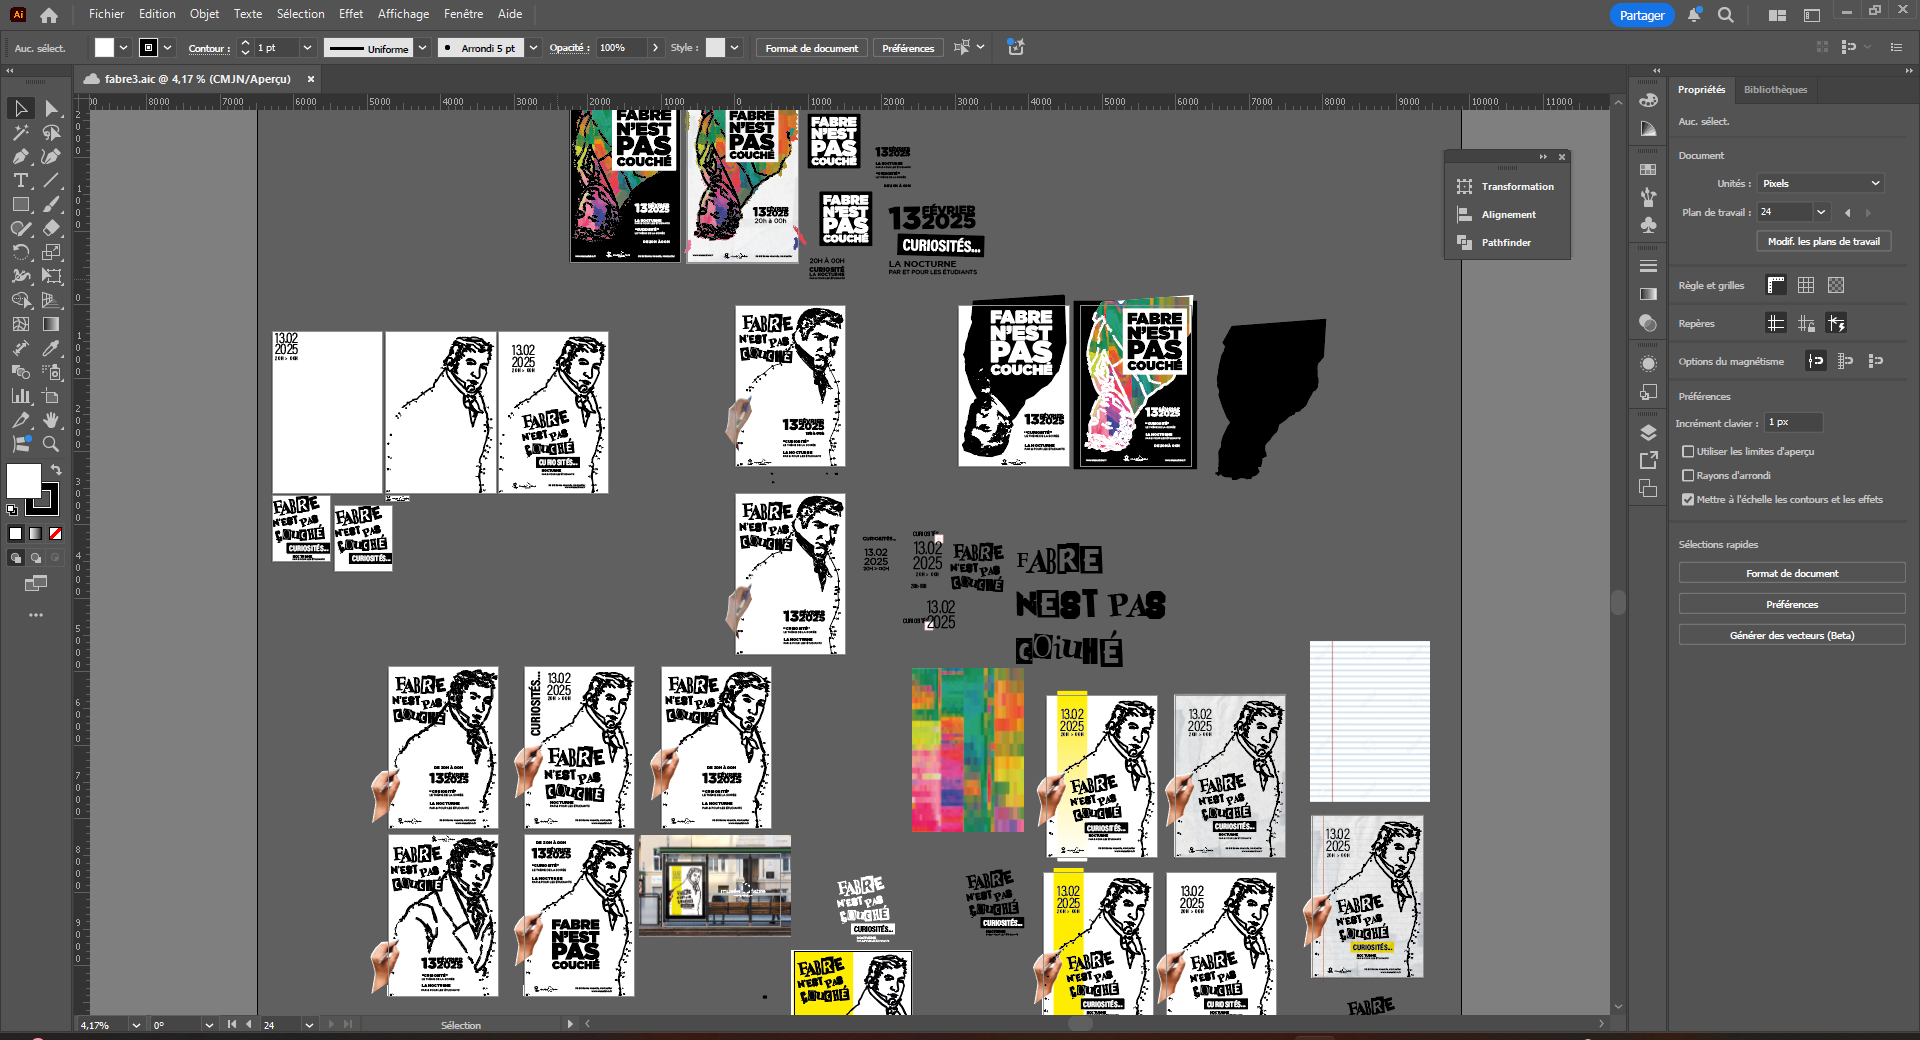The height and width of the screenshot is (1040, 1920).
Task: Click Modif. les plans de travail button
Action: [1823, 242]
